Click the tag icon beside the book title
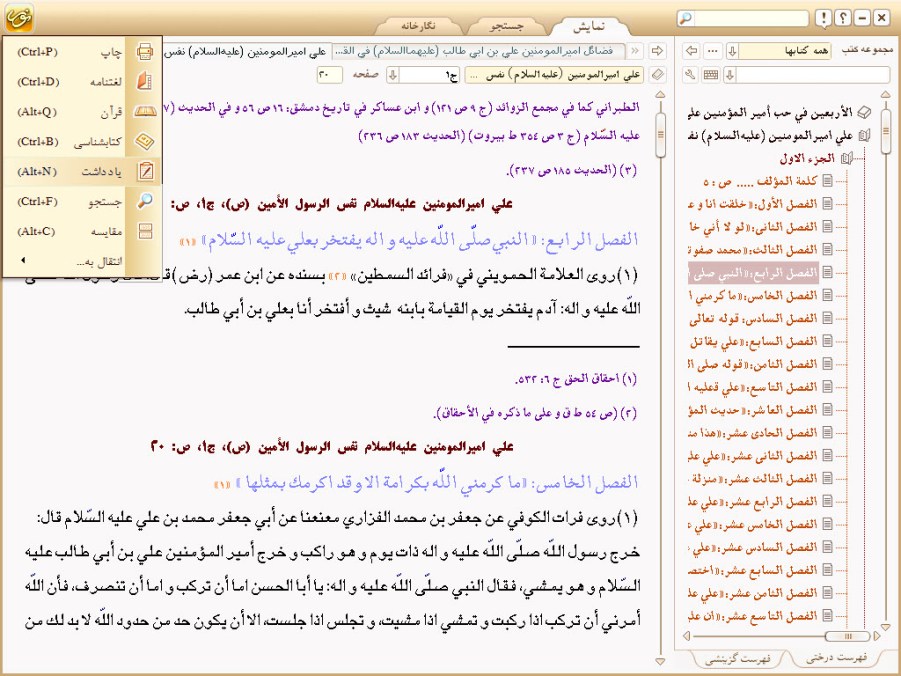901x676 pixels. (657, 75)
